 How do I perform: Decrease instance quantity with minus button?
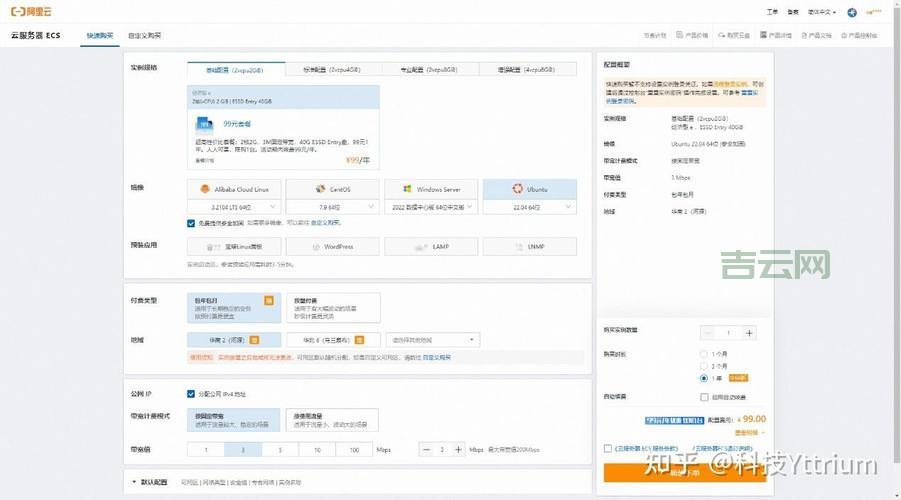tap(708, 333)
